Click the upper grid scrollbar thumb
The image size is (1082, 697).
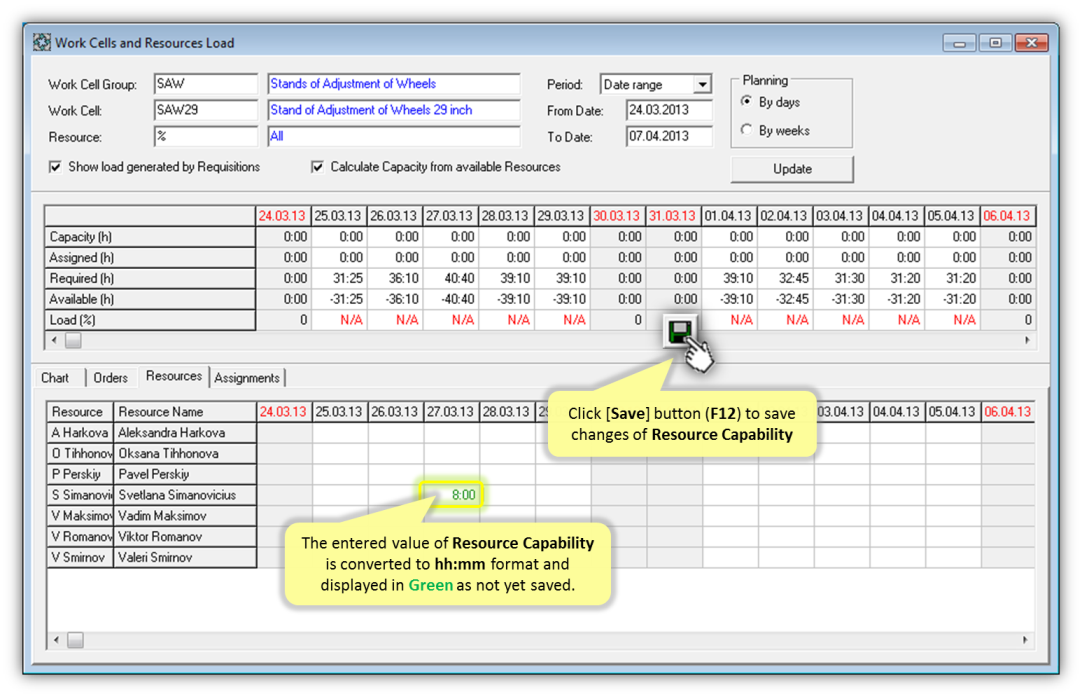click(x=73, y=340)
